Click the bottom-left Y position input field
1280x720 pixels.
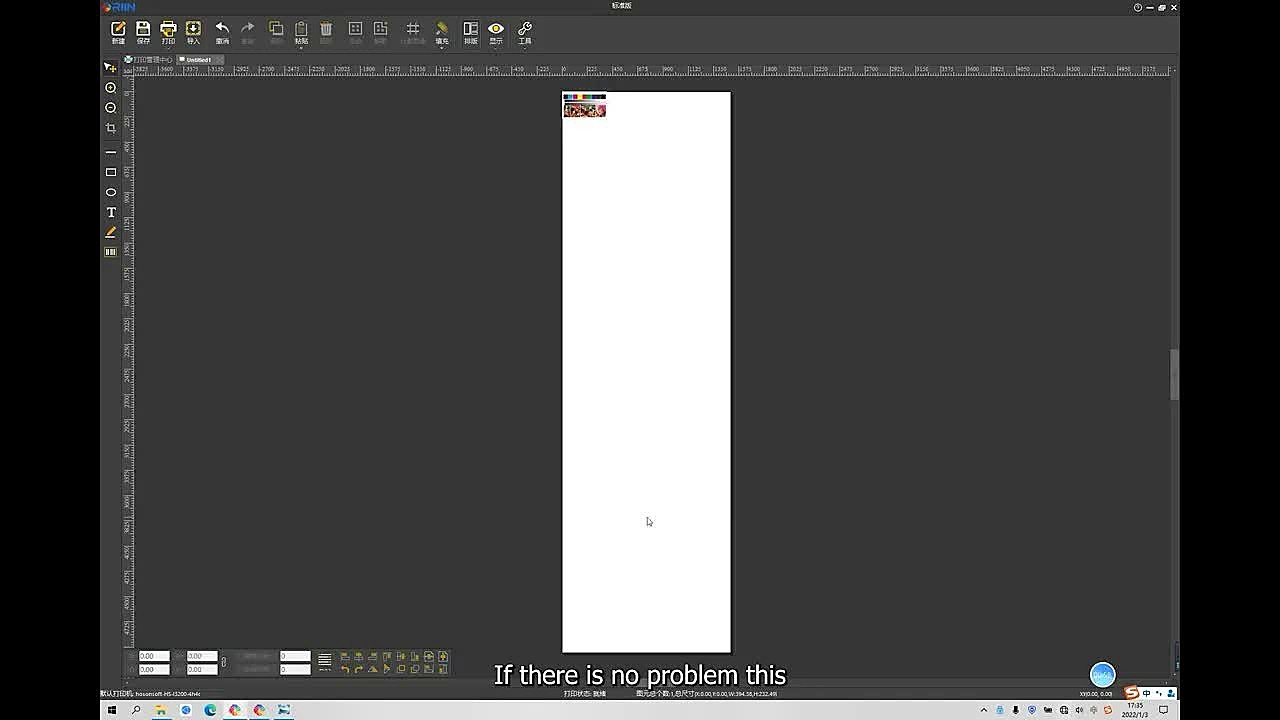coord(154,669)
